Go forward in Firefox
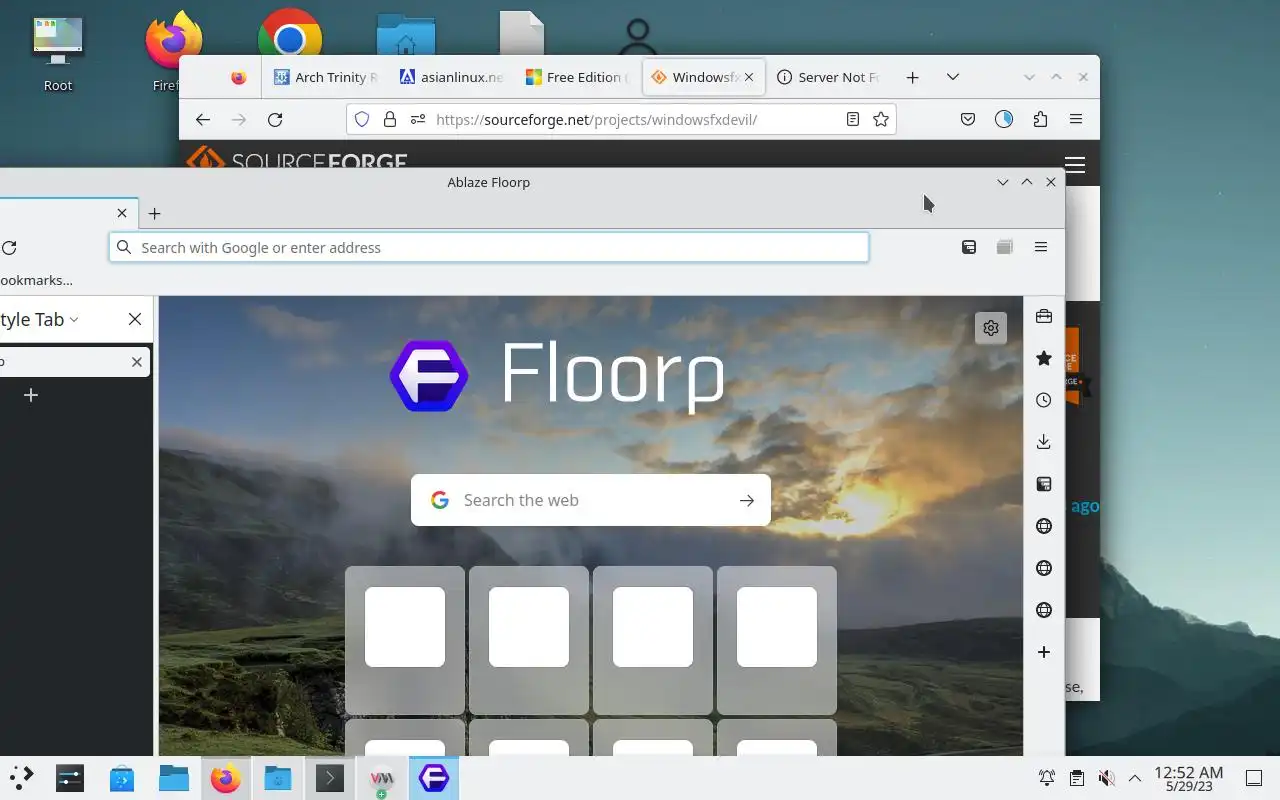The image size is (1280, 800). tap(238, 119)
